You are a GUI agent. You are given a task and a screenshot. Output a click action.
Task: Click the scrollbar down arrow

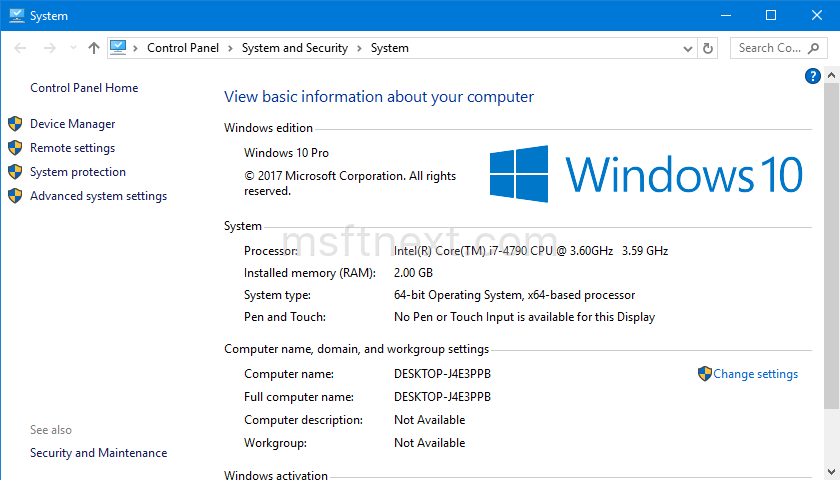click(831, 471)
